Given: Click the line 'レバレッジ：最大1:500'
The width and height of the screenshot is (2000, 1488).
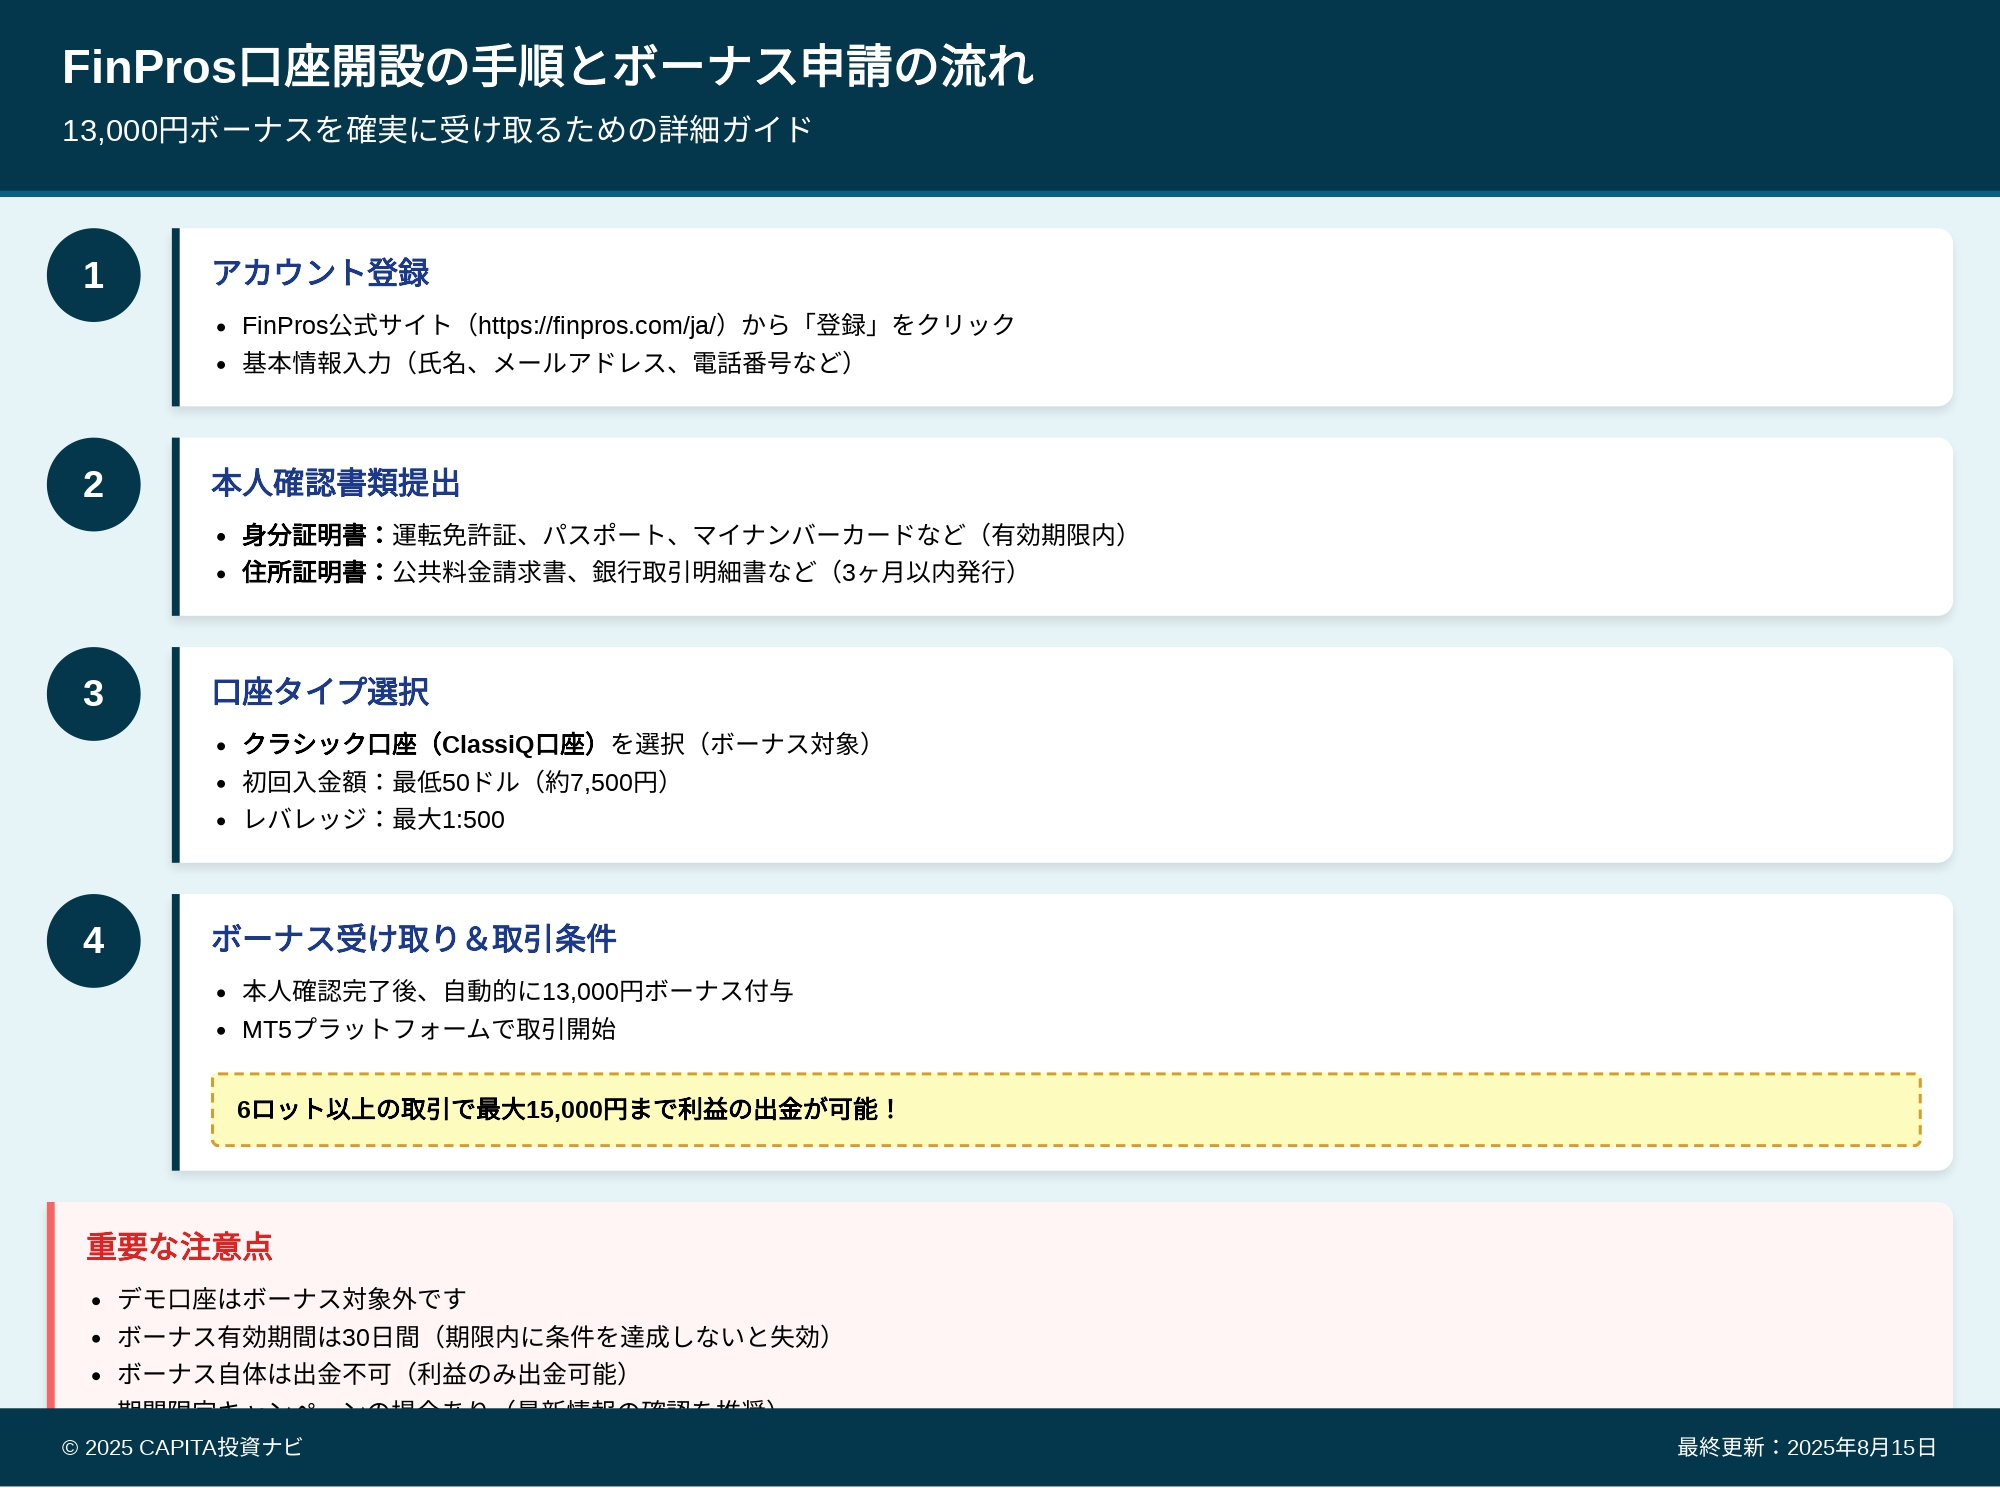Looking at the screenshot, I should (373, 819).
